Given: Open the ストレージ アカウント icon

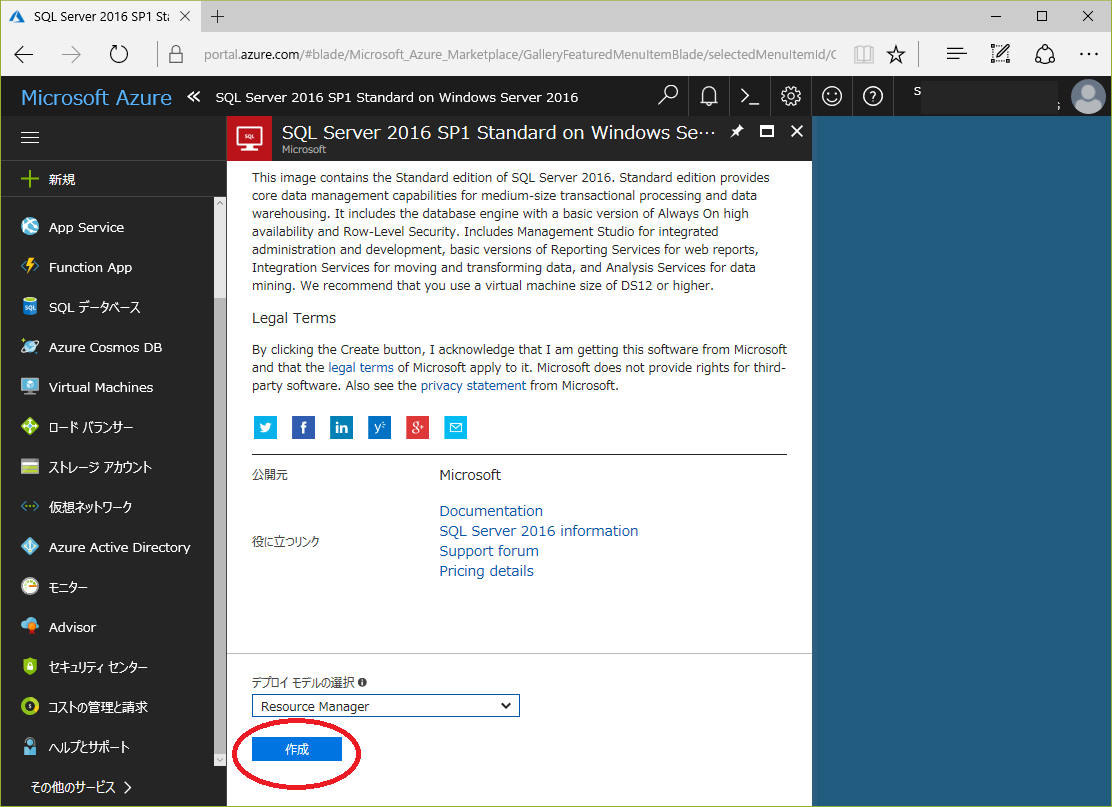Looking at the screenshot, I should [30, 466].
